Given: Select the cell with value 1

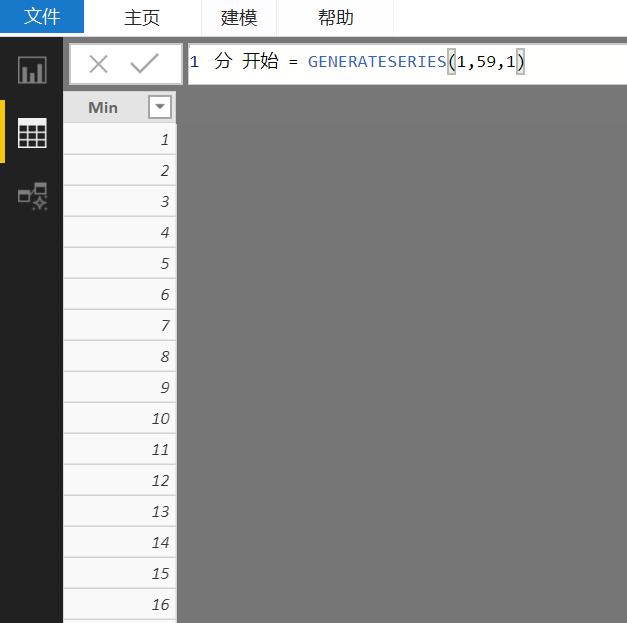Looking at the screenshot, I should click(120, 139).
